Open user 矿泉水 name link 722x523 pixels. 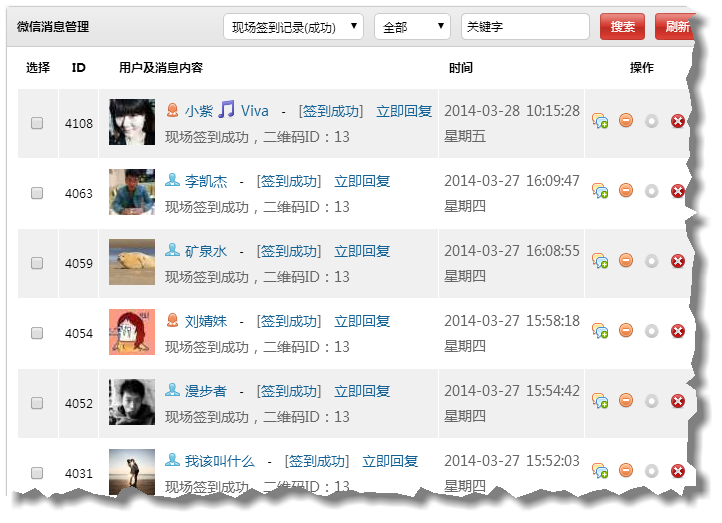[x=206, y=251]
